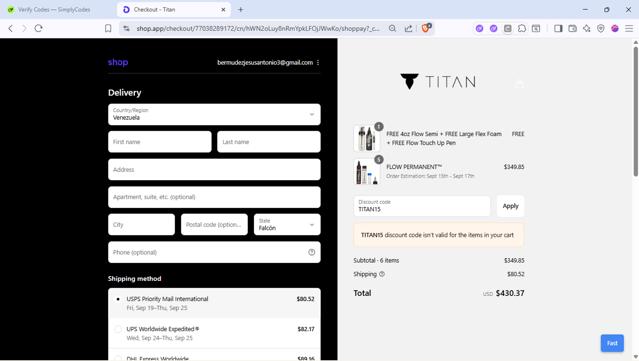This screenshot has height=361, width=639.
Task: Open the Leo AI sparkle icon
Action: click(x=587, y=28)
